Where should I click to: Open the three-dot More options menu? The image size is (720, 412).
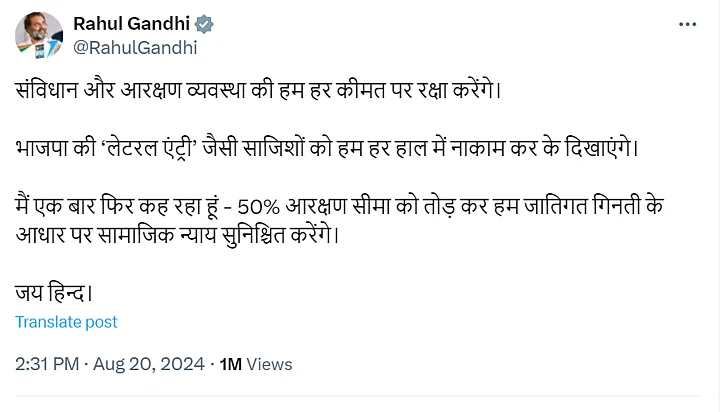tap(688, 24)
